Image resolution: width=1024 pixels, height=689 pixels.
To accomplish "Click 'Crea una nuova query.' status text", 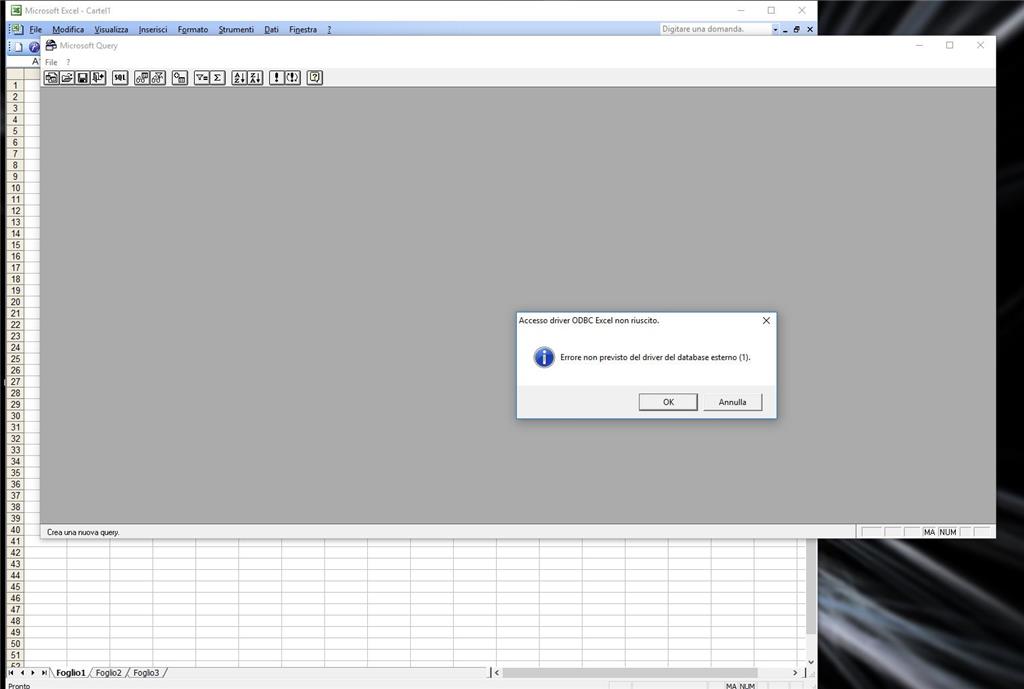I will pos(83,532).
